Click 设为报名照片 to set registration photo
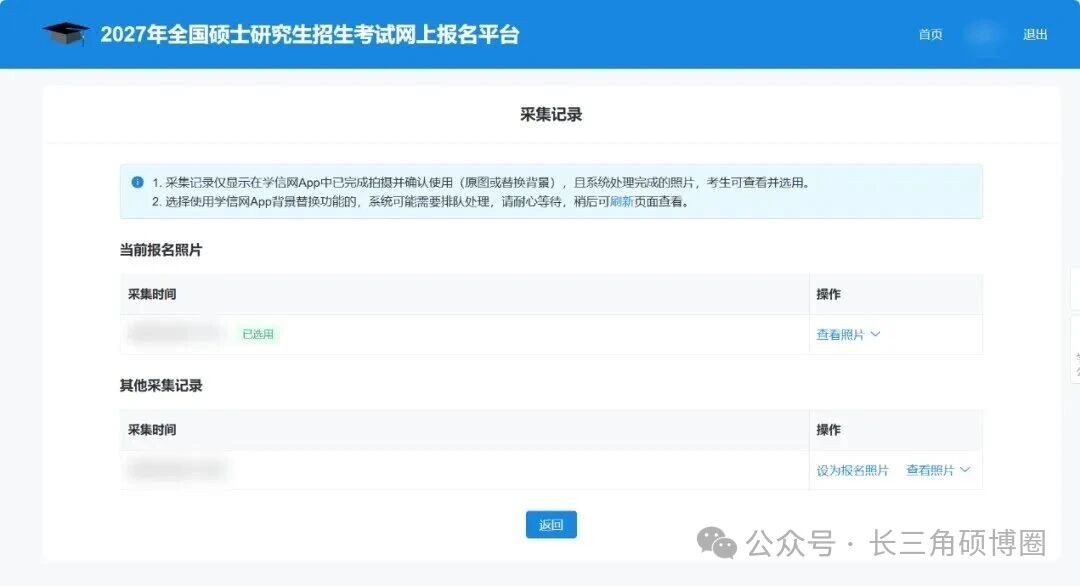This screenshot has width=1080, height=586. [853, 470]
